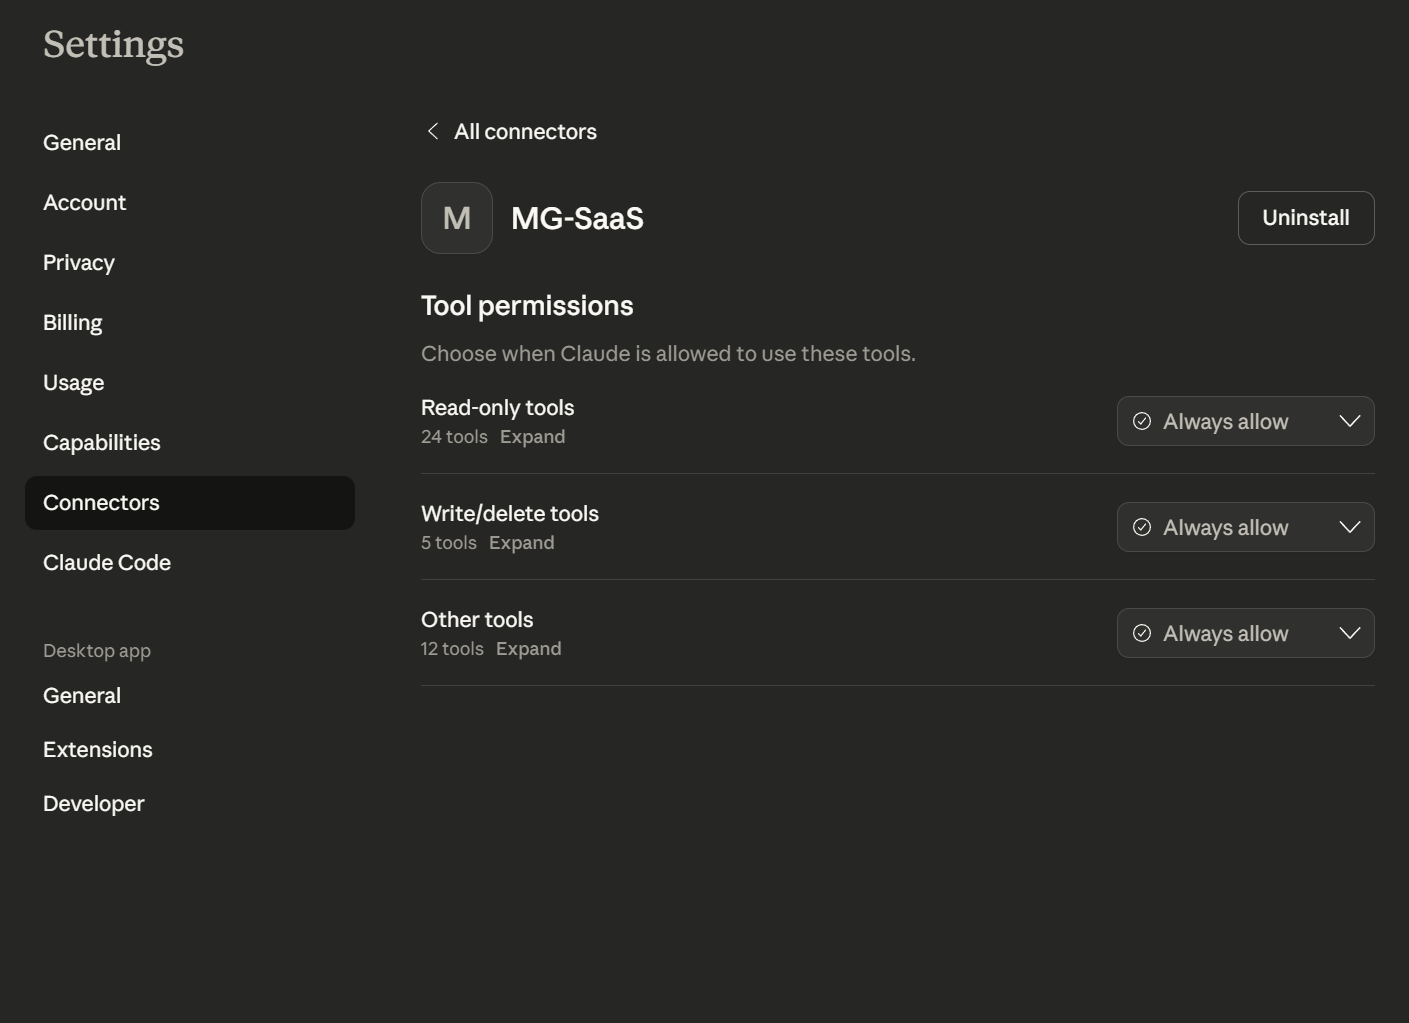Uninstall the MG-SaaS connector
The width and height of the screenshot is (1409, 1023).
pyautogui.click(x=1306, y=217)
